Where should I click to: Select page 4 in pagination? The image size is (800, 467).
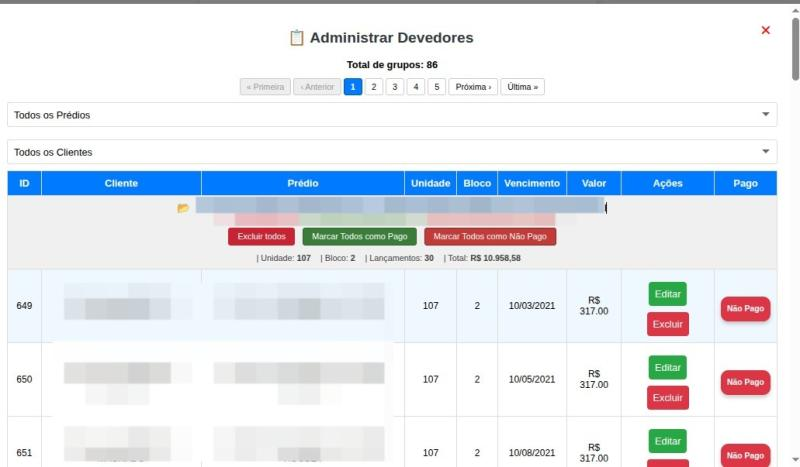pyautogui.click(x=416, y=87)
